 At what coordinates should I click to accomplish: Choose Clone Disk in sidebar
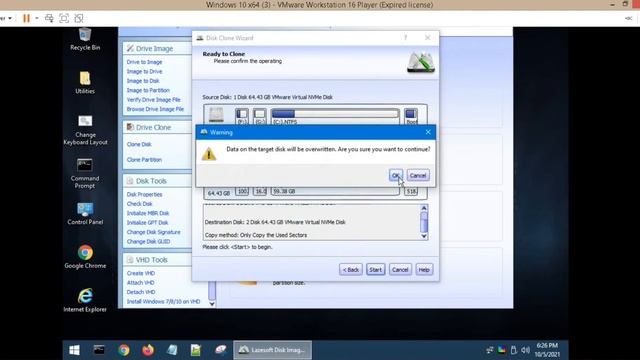coord(139,144)
